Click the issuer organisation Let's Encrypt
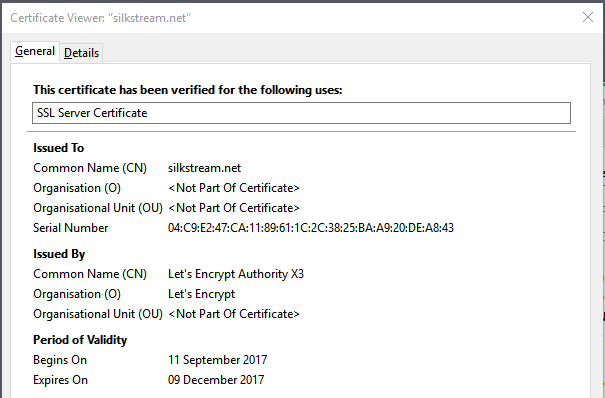Image resolution: width=605 pixels, height=398 pixels. 201,294
